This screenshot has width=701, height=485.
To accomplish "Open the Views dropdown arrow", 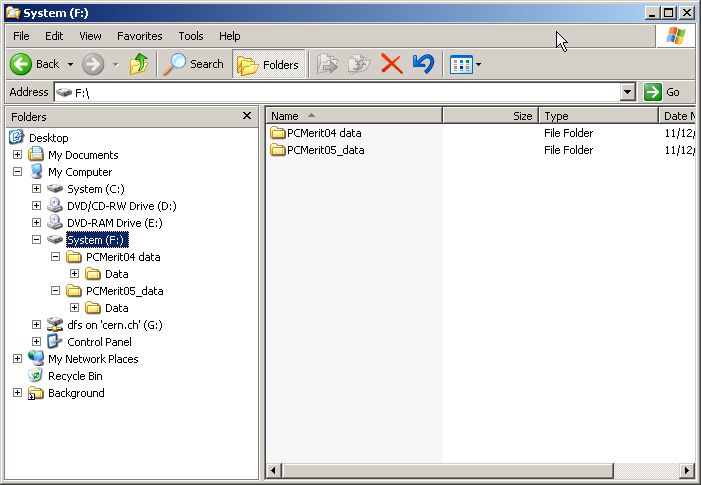I will [x=478, y=65].
